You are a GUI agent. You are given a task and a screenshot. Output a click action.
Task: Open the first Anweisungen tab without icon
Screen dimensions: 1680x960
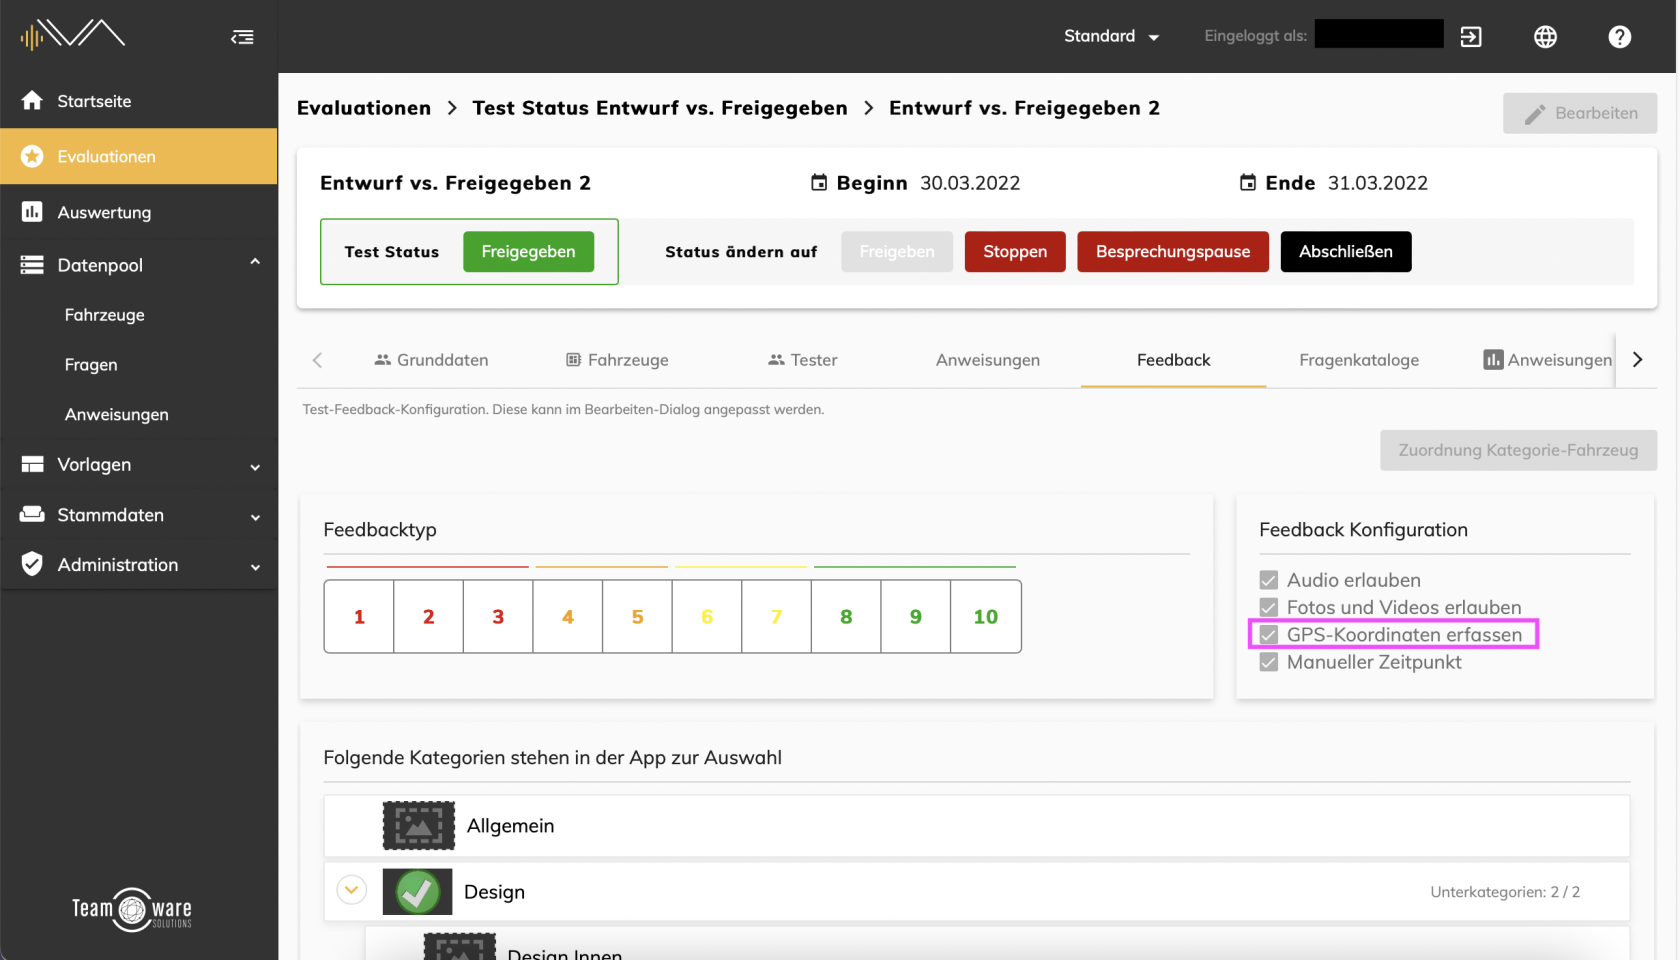pos(988,360)
